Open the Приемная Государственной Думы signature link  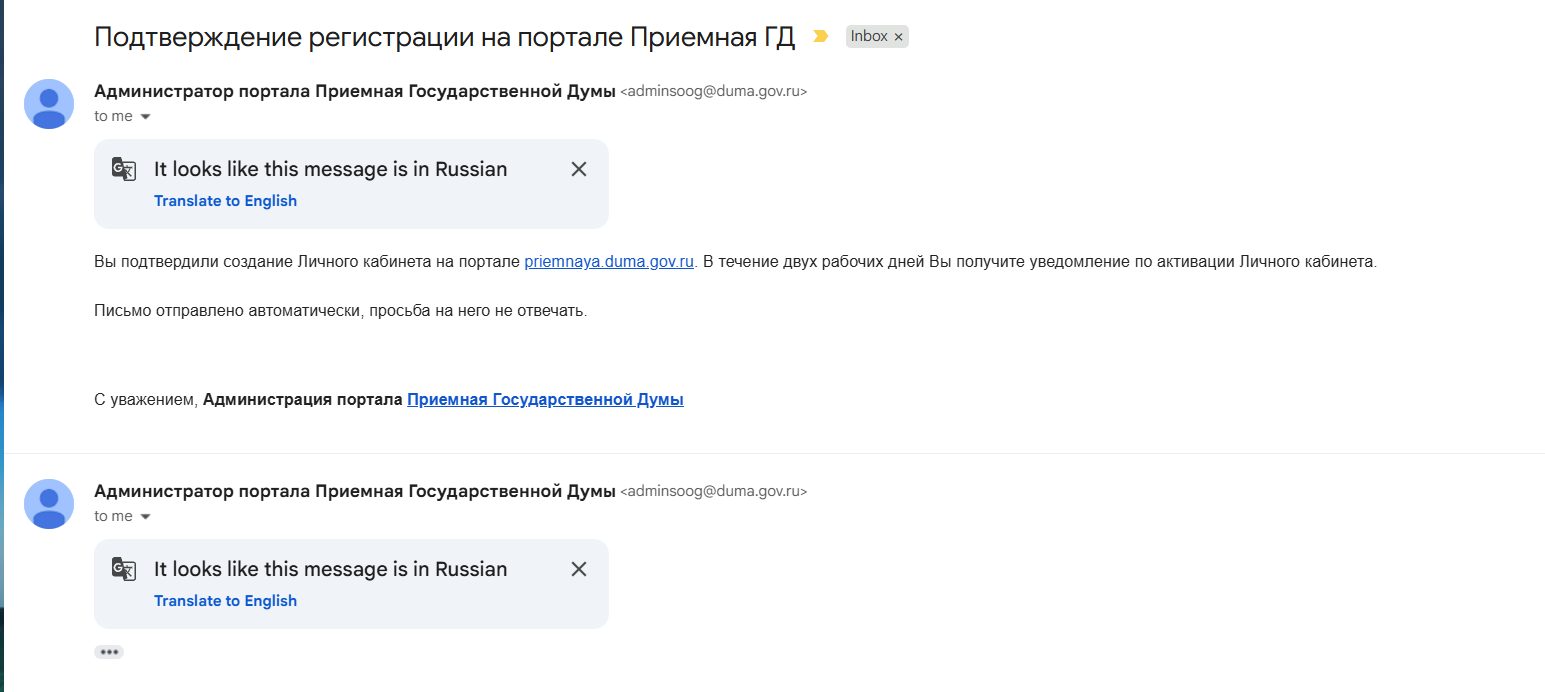(545, 400)
